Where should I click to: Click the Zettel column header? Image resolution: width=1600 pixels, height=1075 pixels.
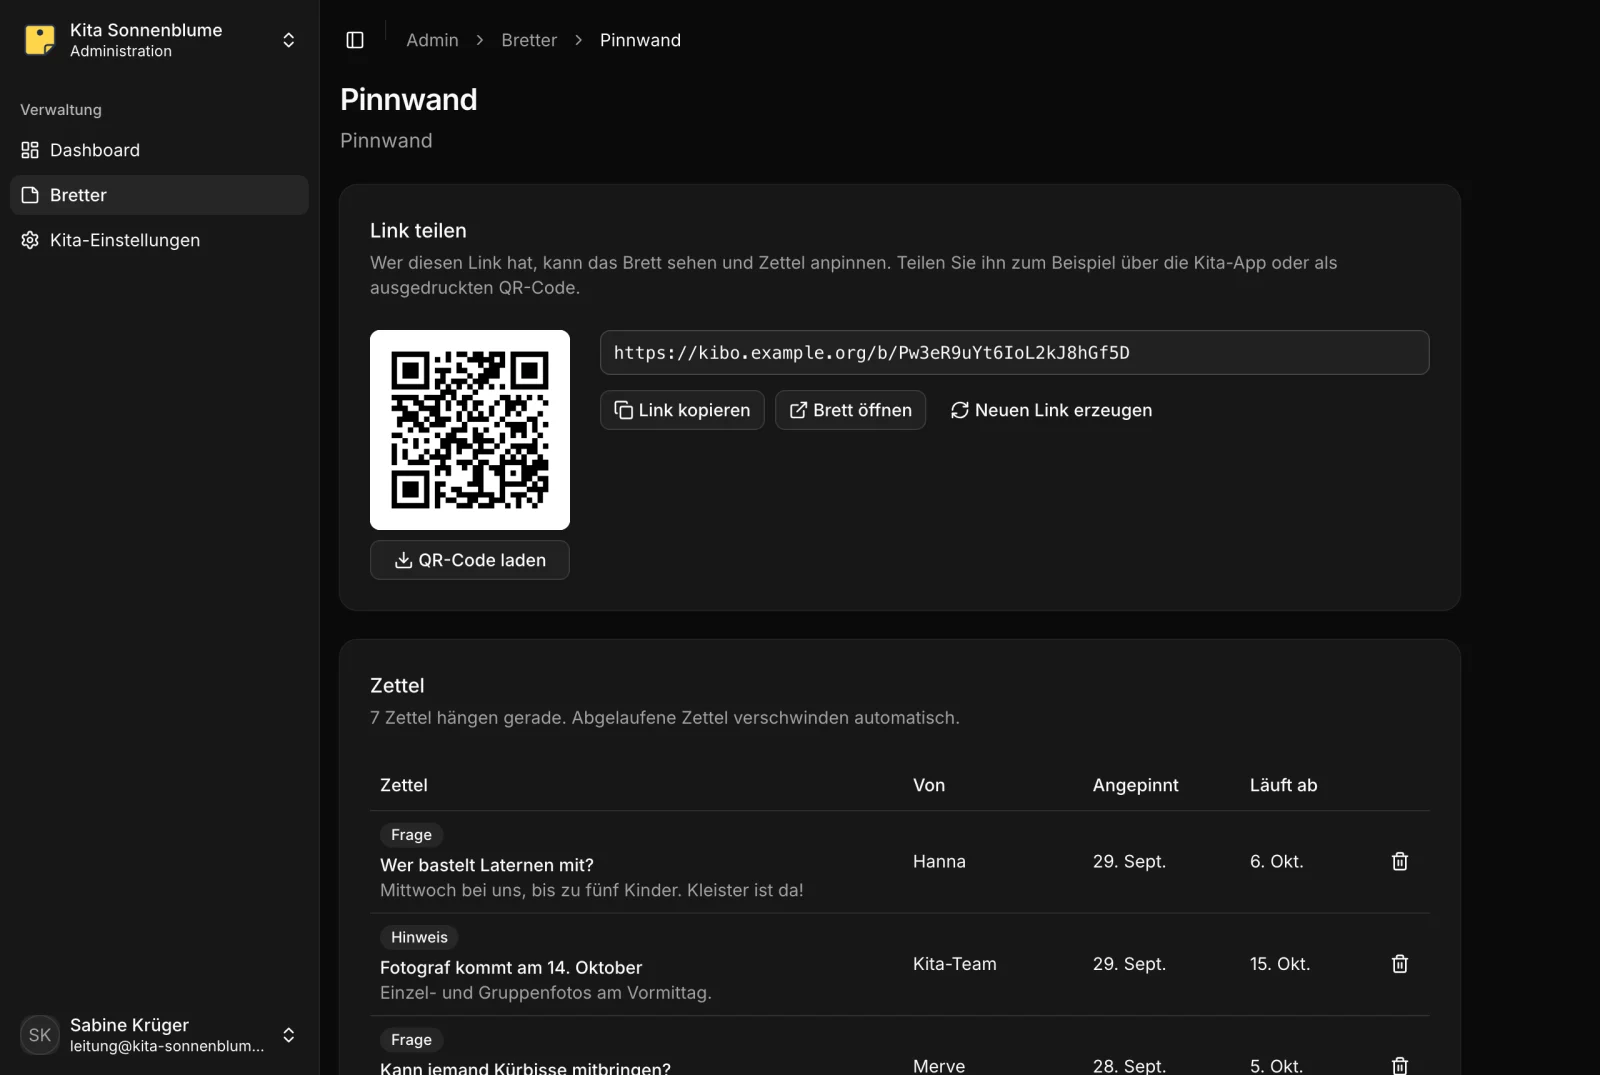click(x=404, y=785)
